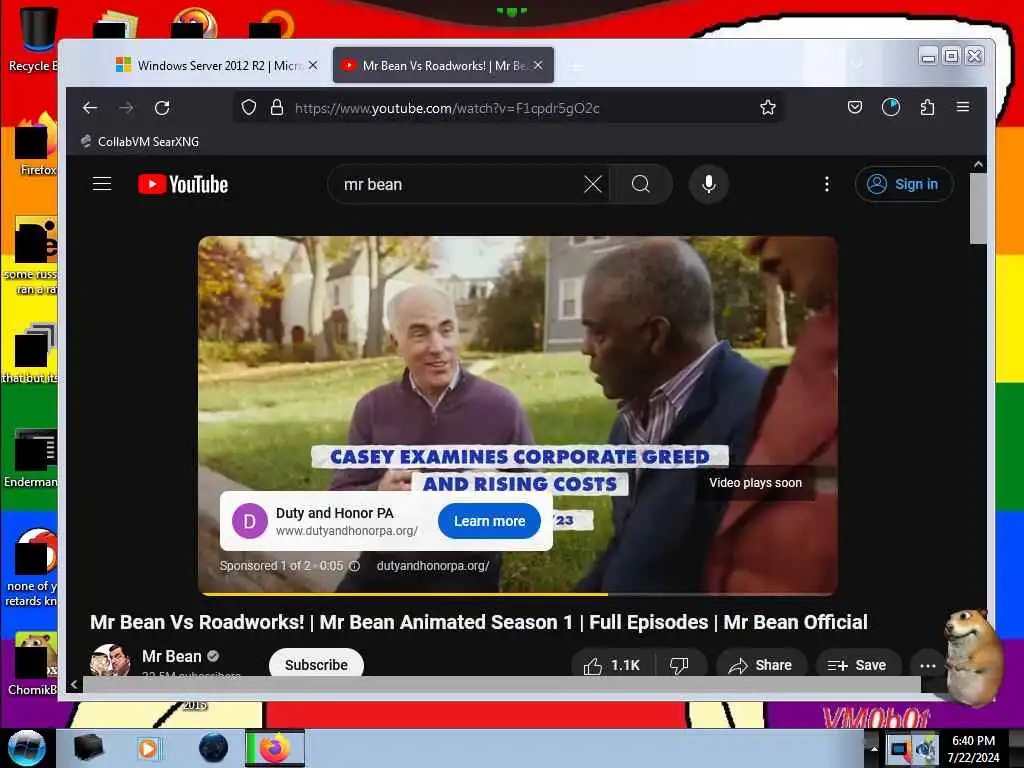This screenshot has width=1024, height=768.
Task: Subscribe to the Mr Bean channel
Action: click(316, 664)
